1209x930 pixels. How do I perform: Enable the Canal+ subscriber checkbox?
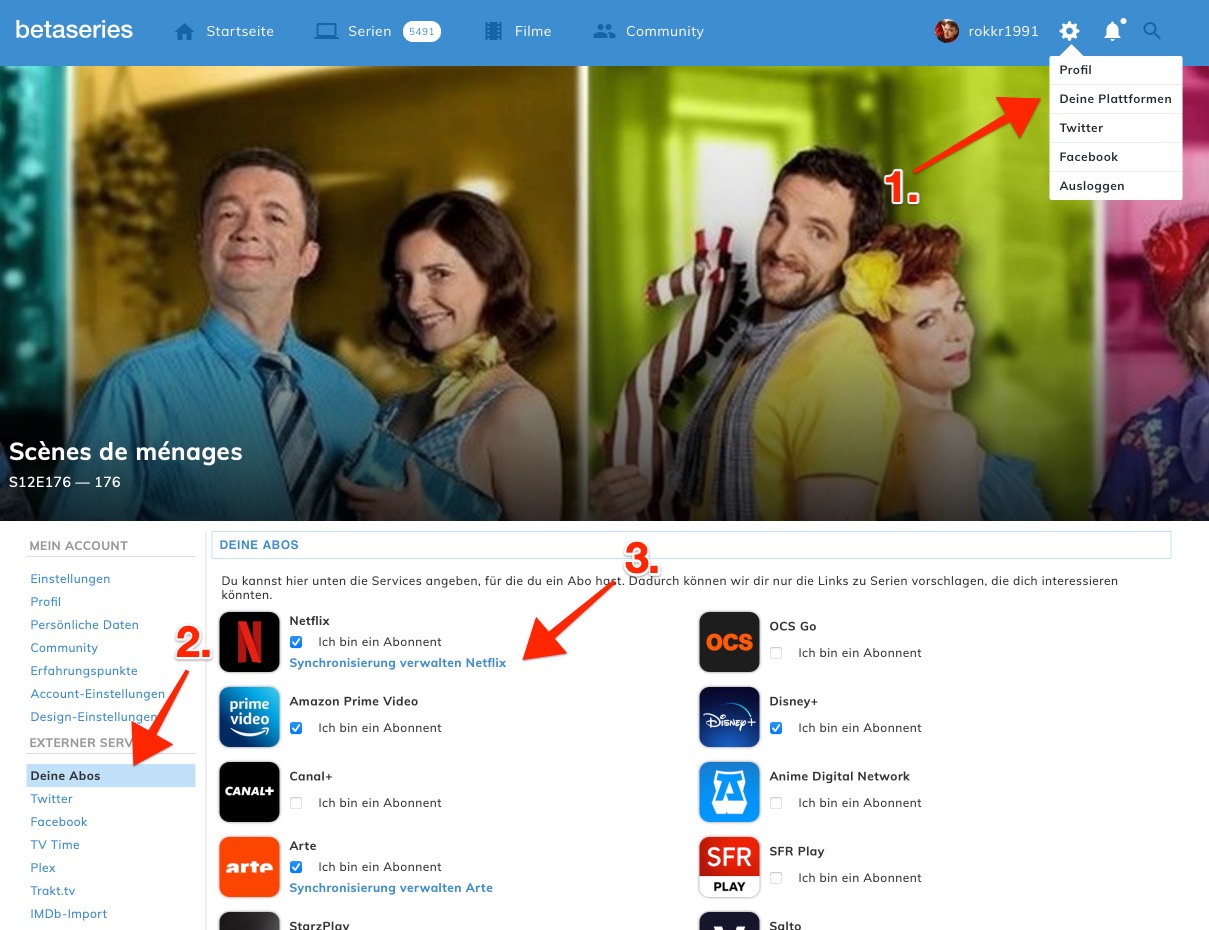[x=296, y=803]
